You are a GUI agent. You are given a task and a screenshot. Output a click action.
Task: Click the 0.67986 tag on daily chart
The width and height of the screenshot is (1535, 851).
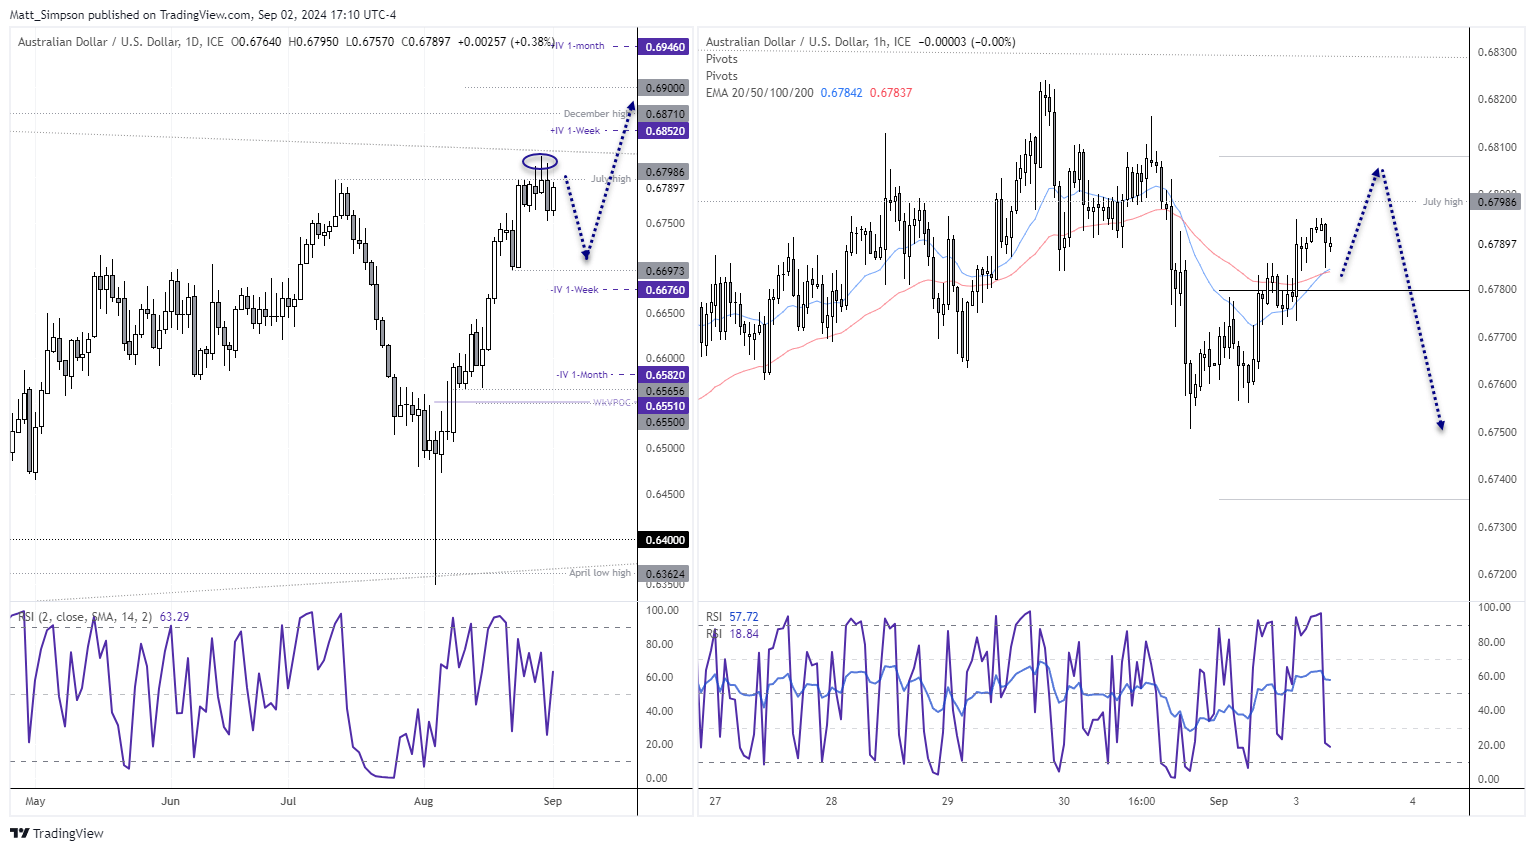pos(665,172)
